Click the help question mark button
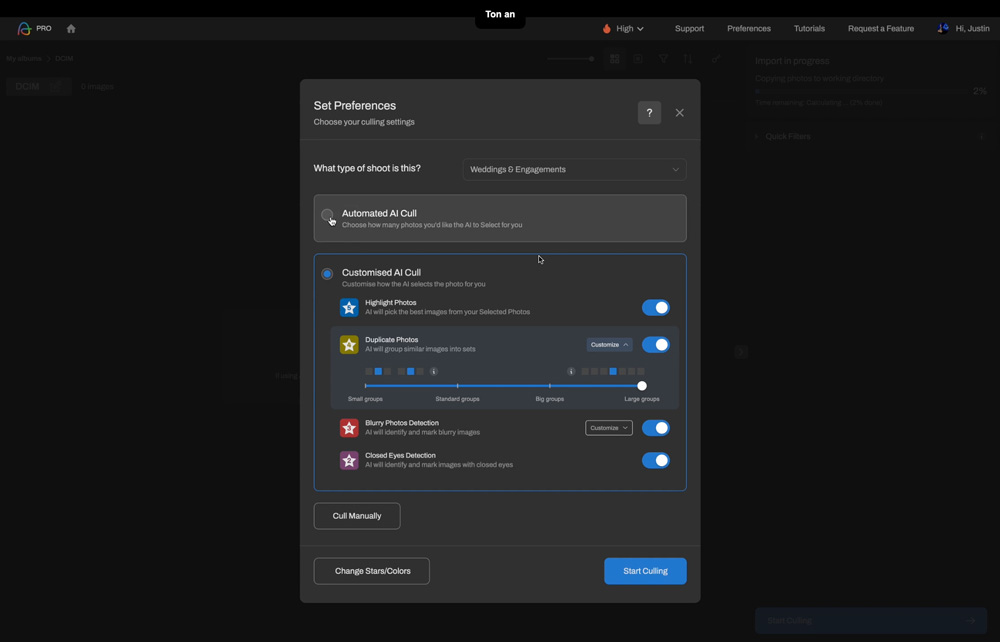The width and height of the screenshot is (1000, 642). point(649,113)
